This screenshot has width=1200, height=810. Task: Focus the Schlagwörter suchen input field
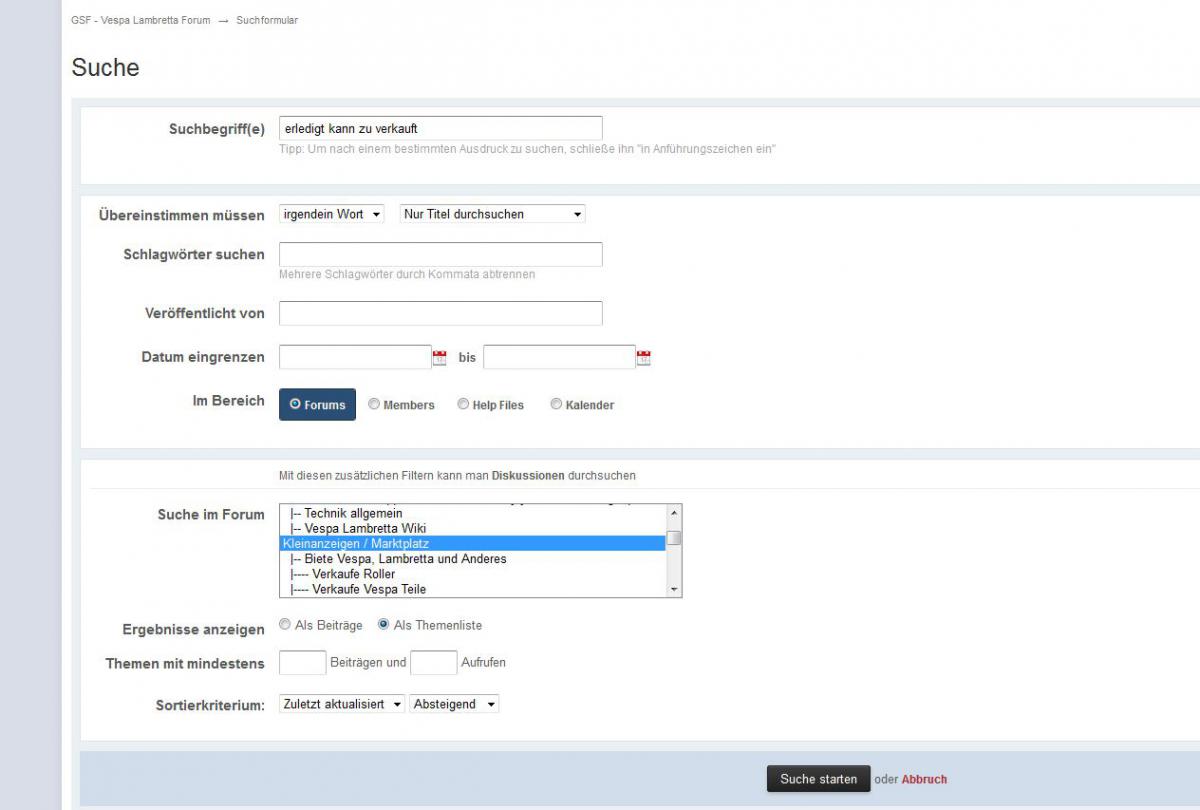pyautogui.click(x=440, y=255)
